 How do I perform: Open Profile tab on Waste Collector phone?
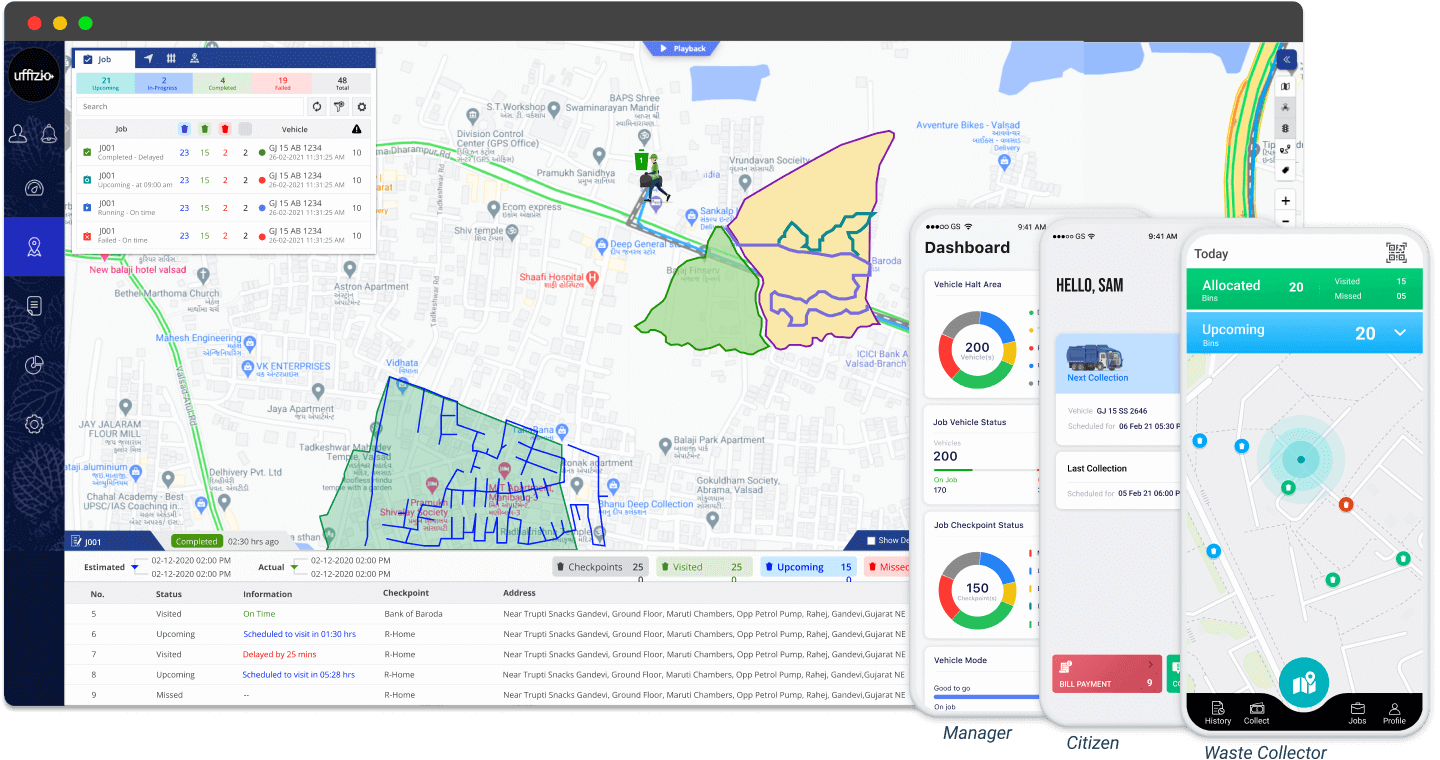click(1394, 713)
